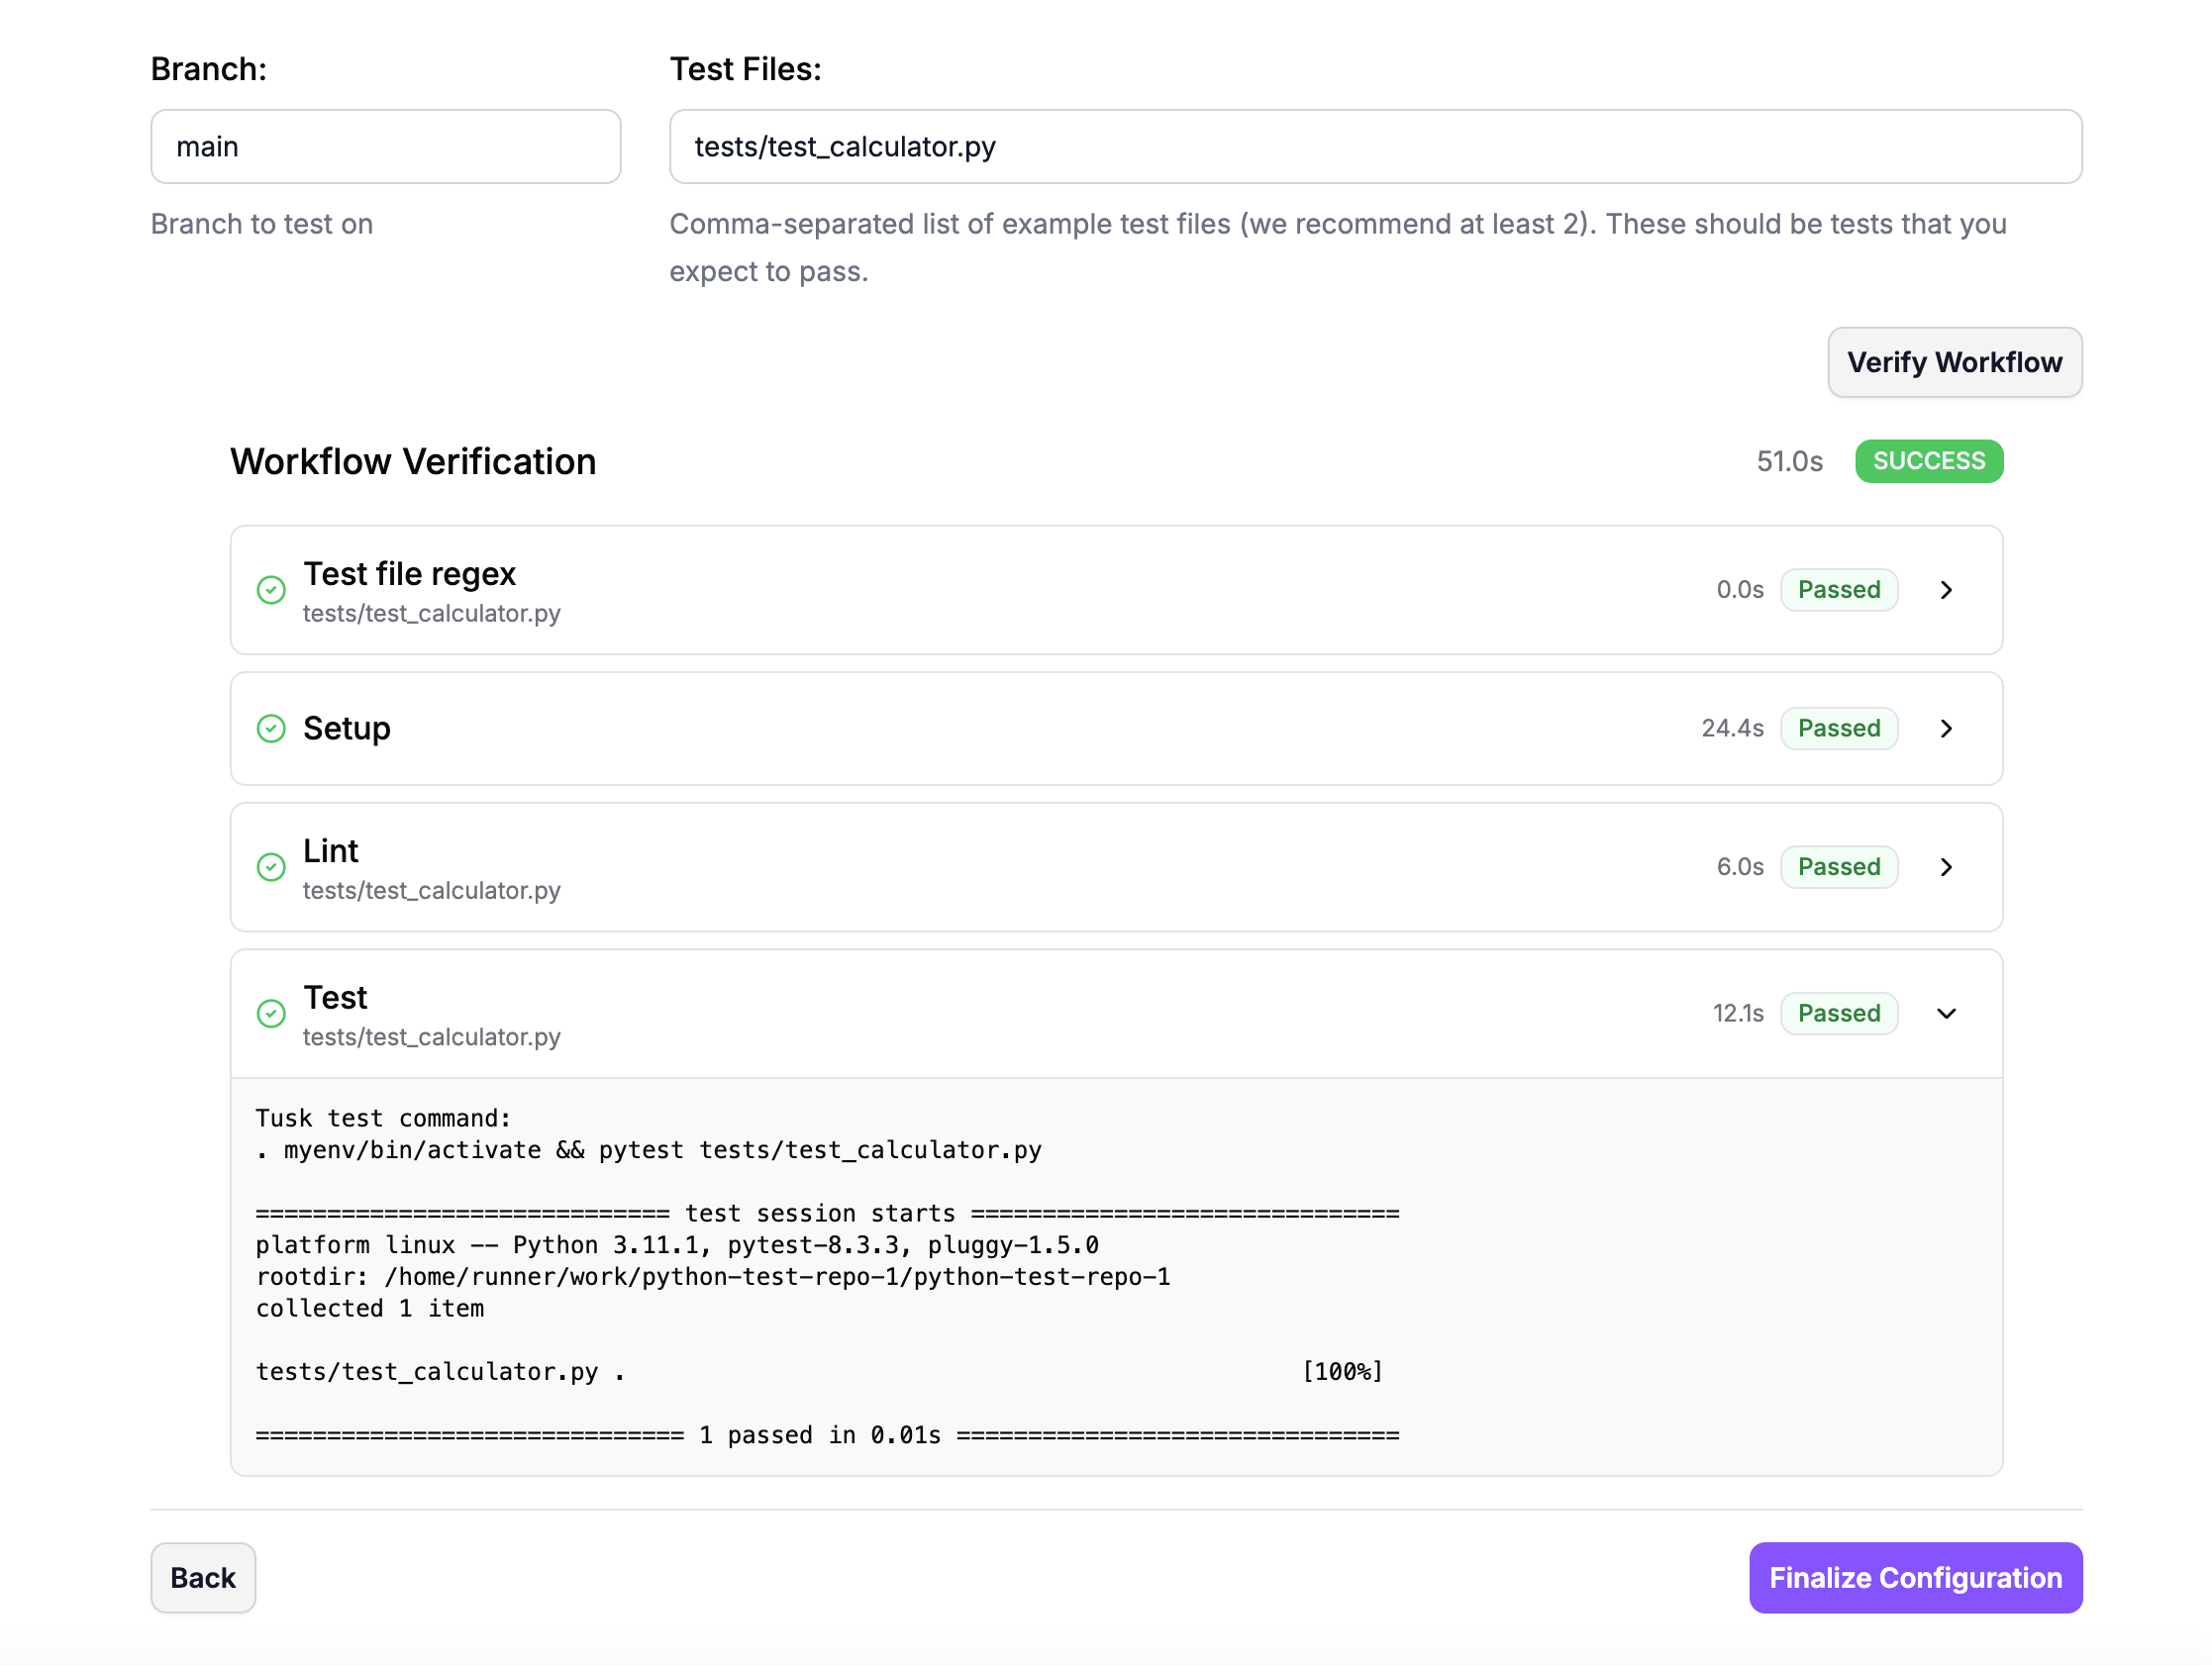This screenshot has height=1665, width=2212.
Task: Click the green check icon beside Lint
Action: [271, 867]
